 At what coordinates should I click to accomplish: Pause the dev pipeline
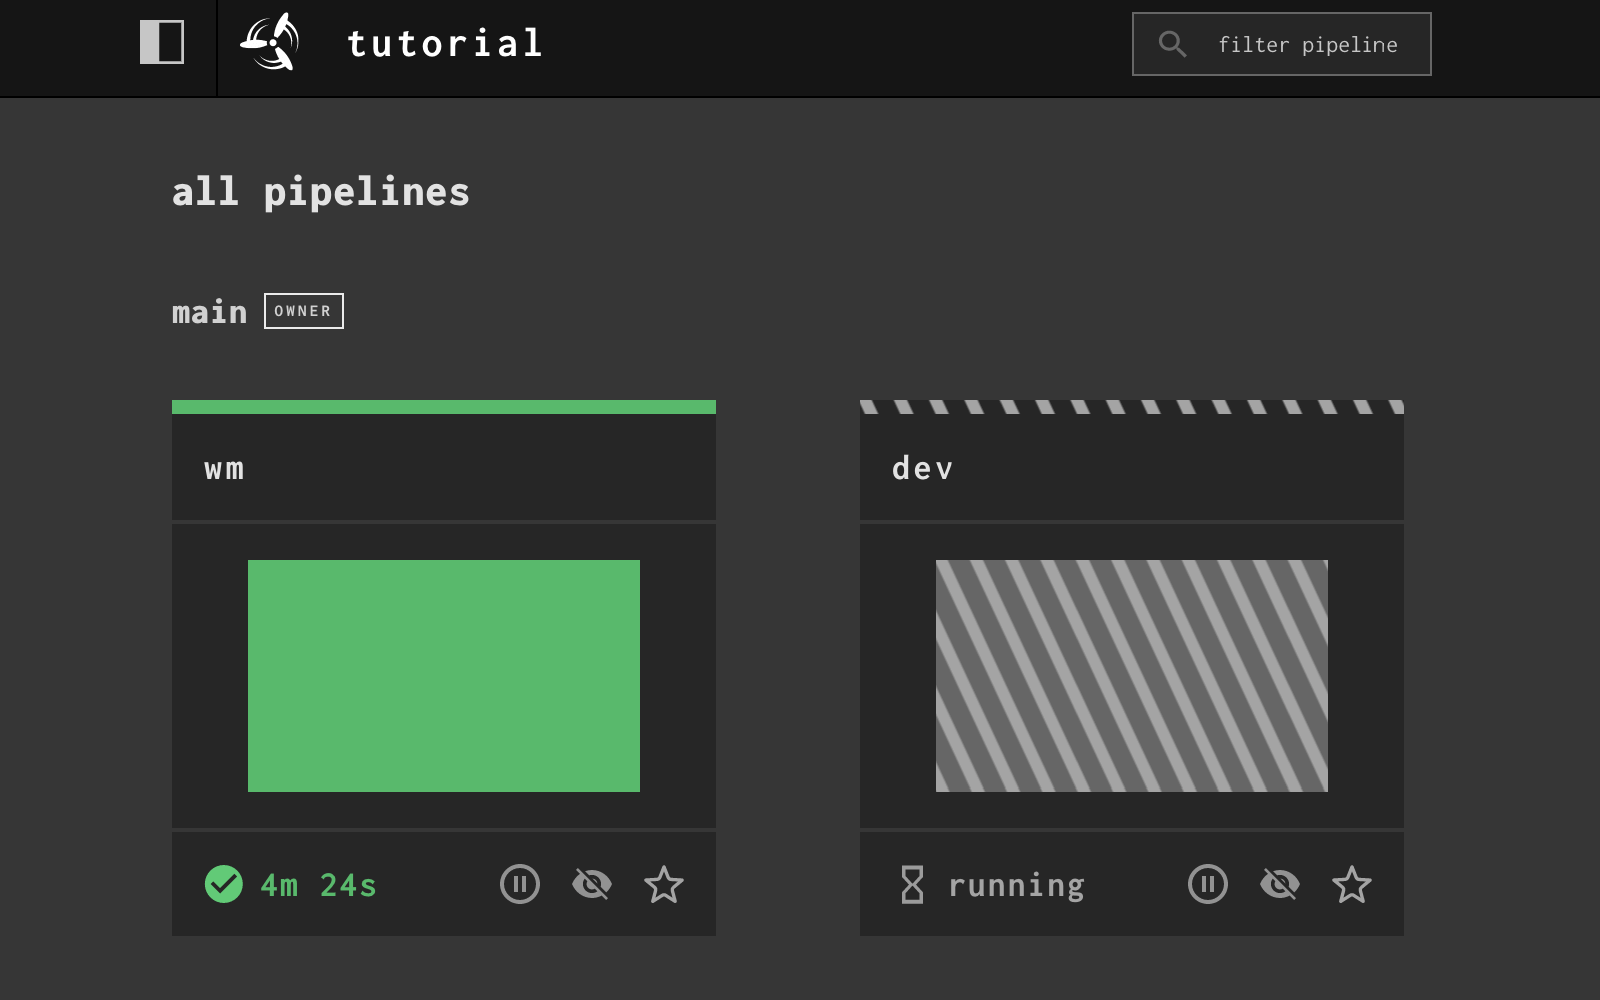1208,884
